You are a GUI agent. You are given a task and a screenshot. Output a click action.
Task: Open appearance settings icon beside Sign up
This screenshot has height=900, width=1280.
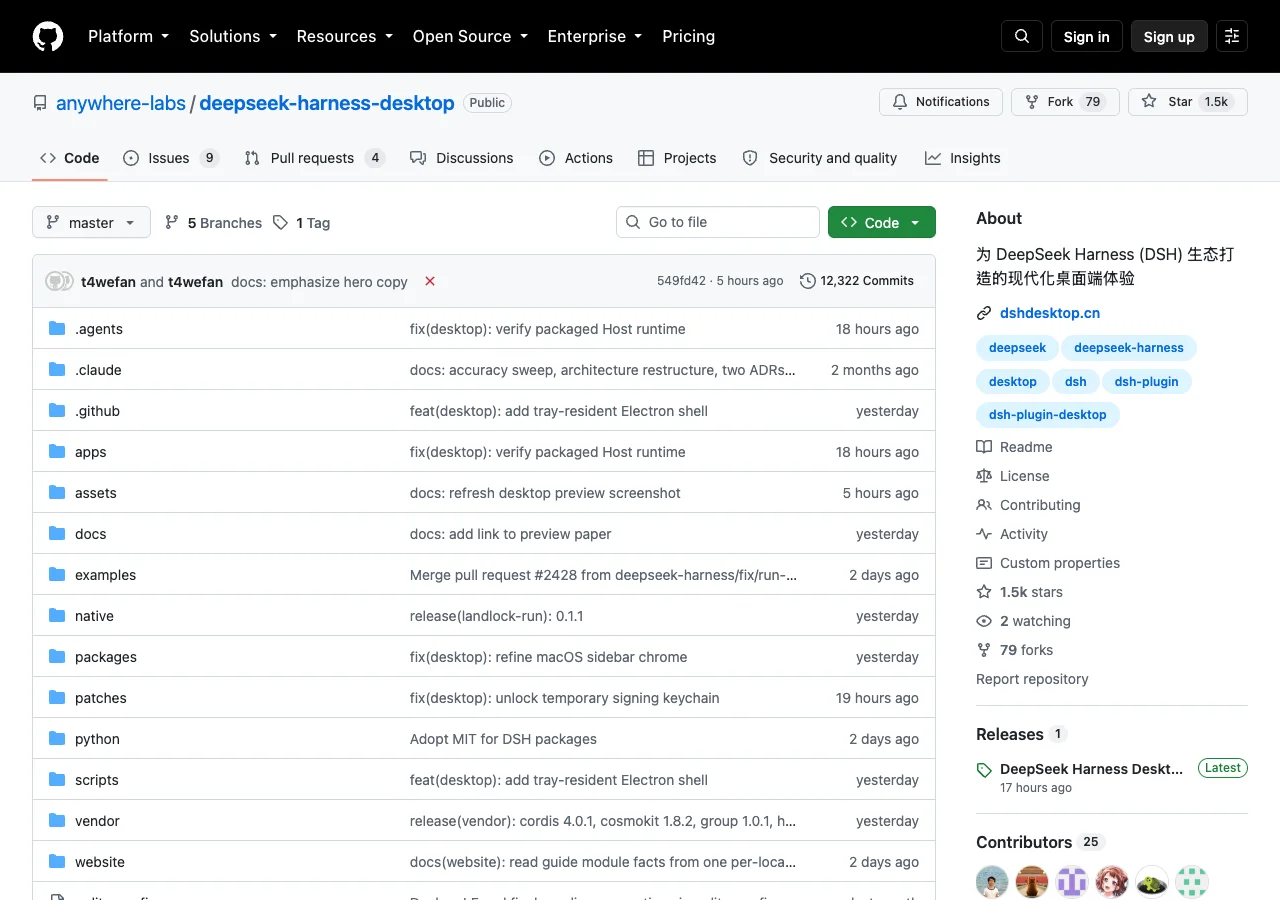click(x=1232, y=36)
